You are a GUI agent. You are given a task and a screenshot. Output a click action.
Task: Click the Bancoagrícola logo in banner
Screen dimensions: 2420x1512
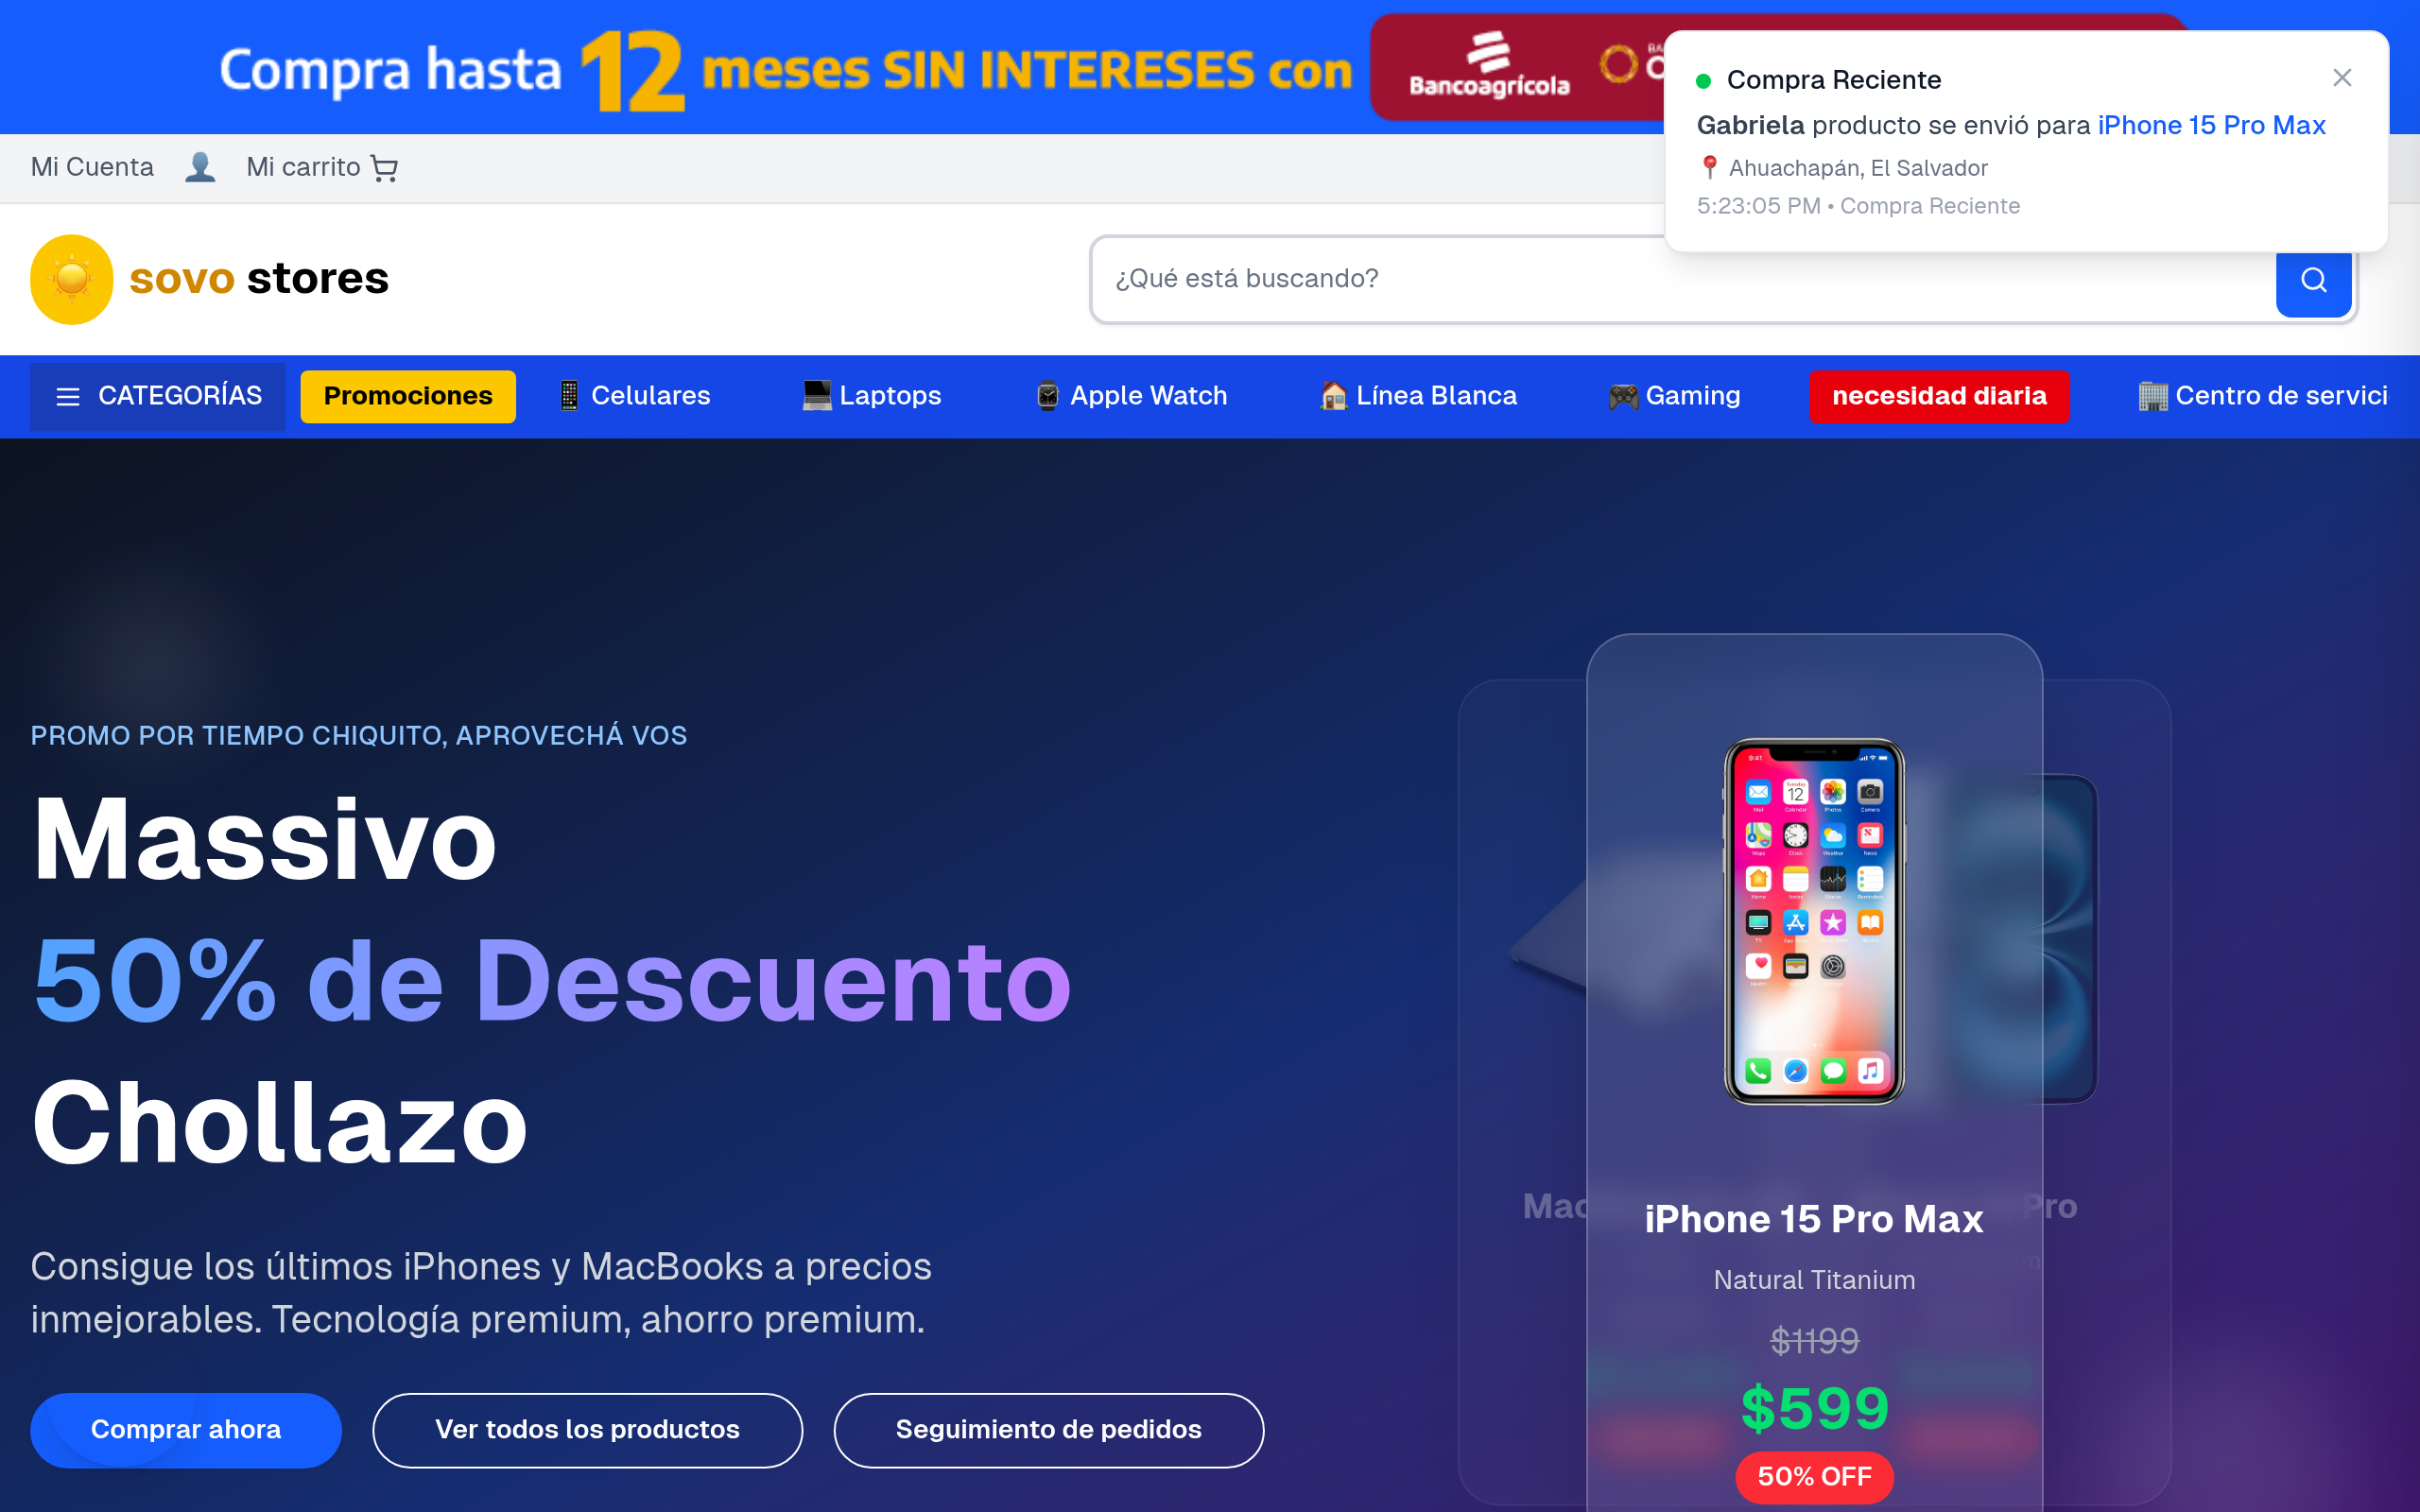(x=1489, y=66)
